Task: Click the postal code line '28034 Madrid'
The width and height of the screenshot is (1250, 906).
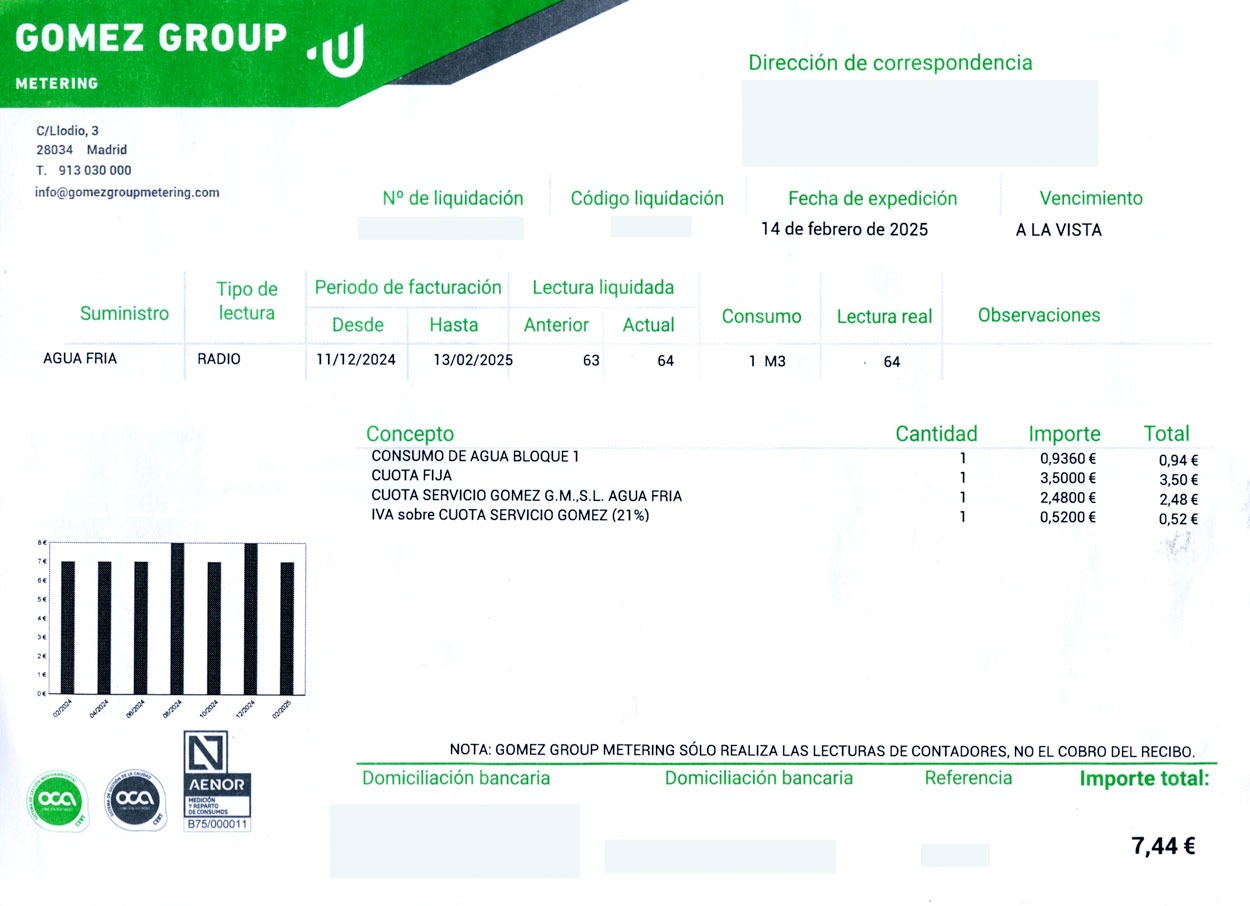Action: pyautogui.click(x=81, y=150)
